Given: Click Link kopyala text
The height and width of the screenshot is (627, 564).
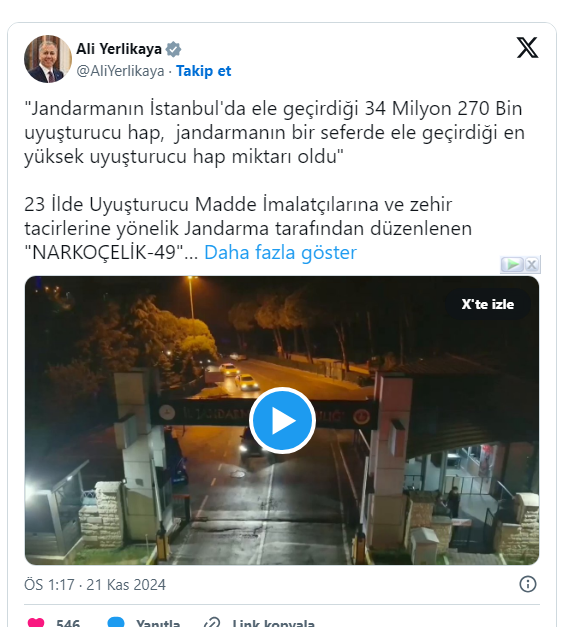Looking at the screenshot, I should click(274, 623).
